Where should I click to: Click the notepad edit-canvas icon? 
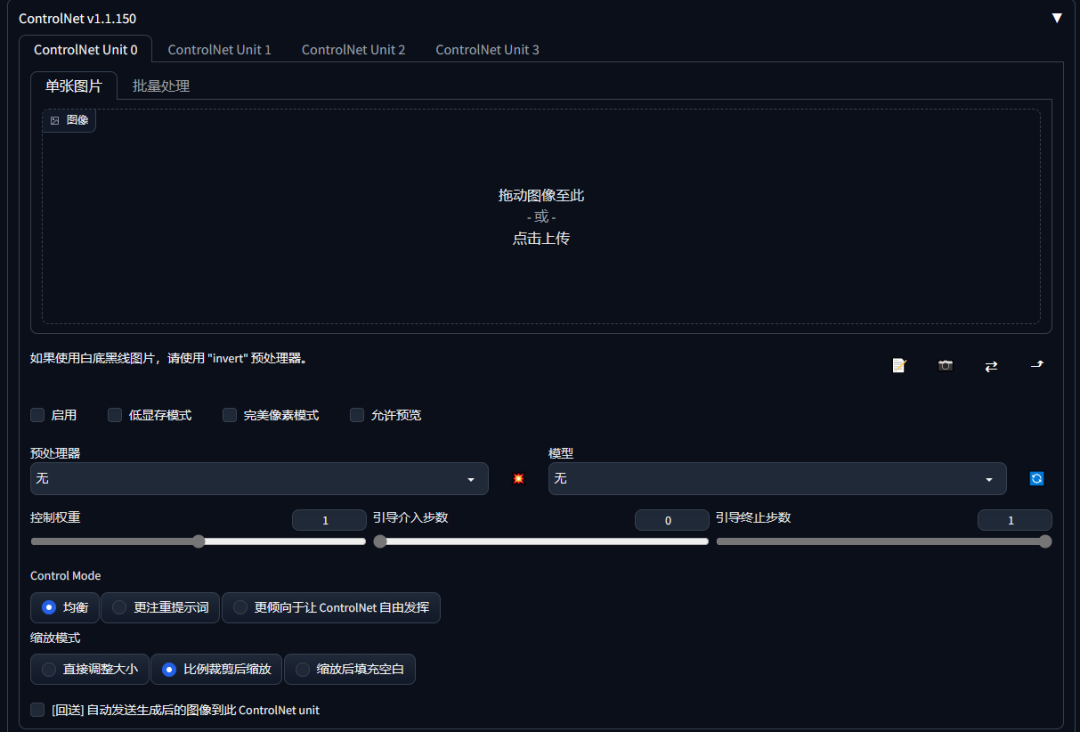click(x=899, y=366)
